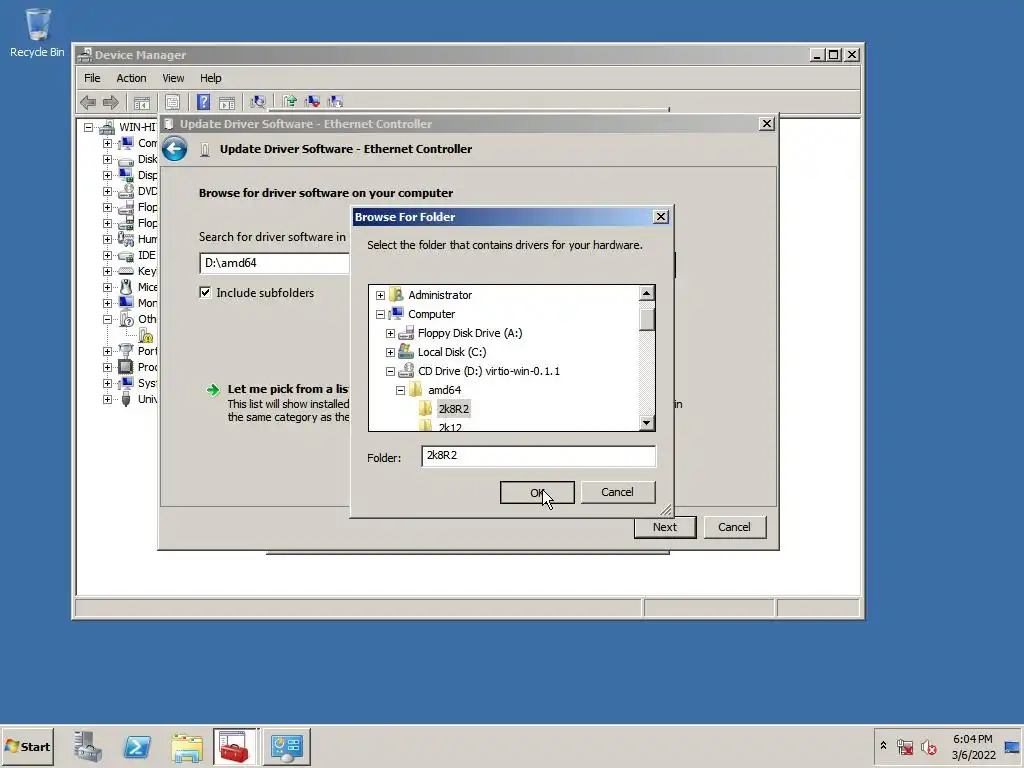
Task: Click the driver search path field D:\amd64
Action: click(274, 263)
